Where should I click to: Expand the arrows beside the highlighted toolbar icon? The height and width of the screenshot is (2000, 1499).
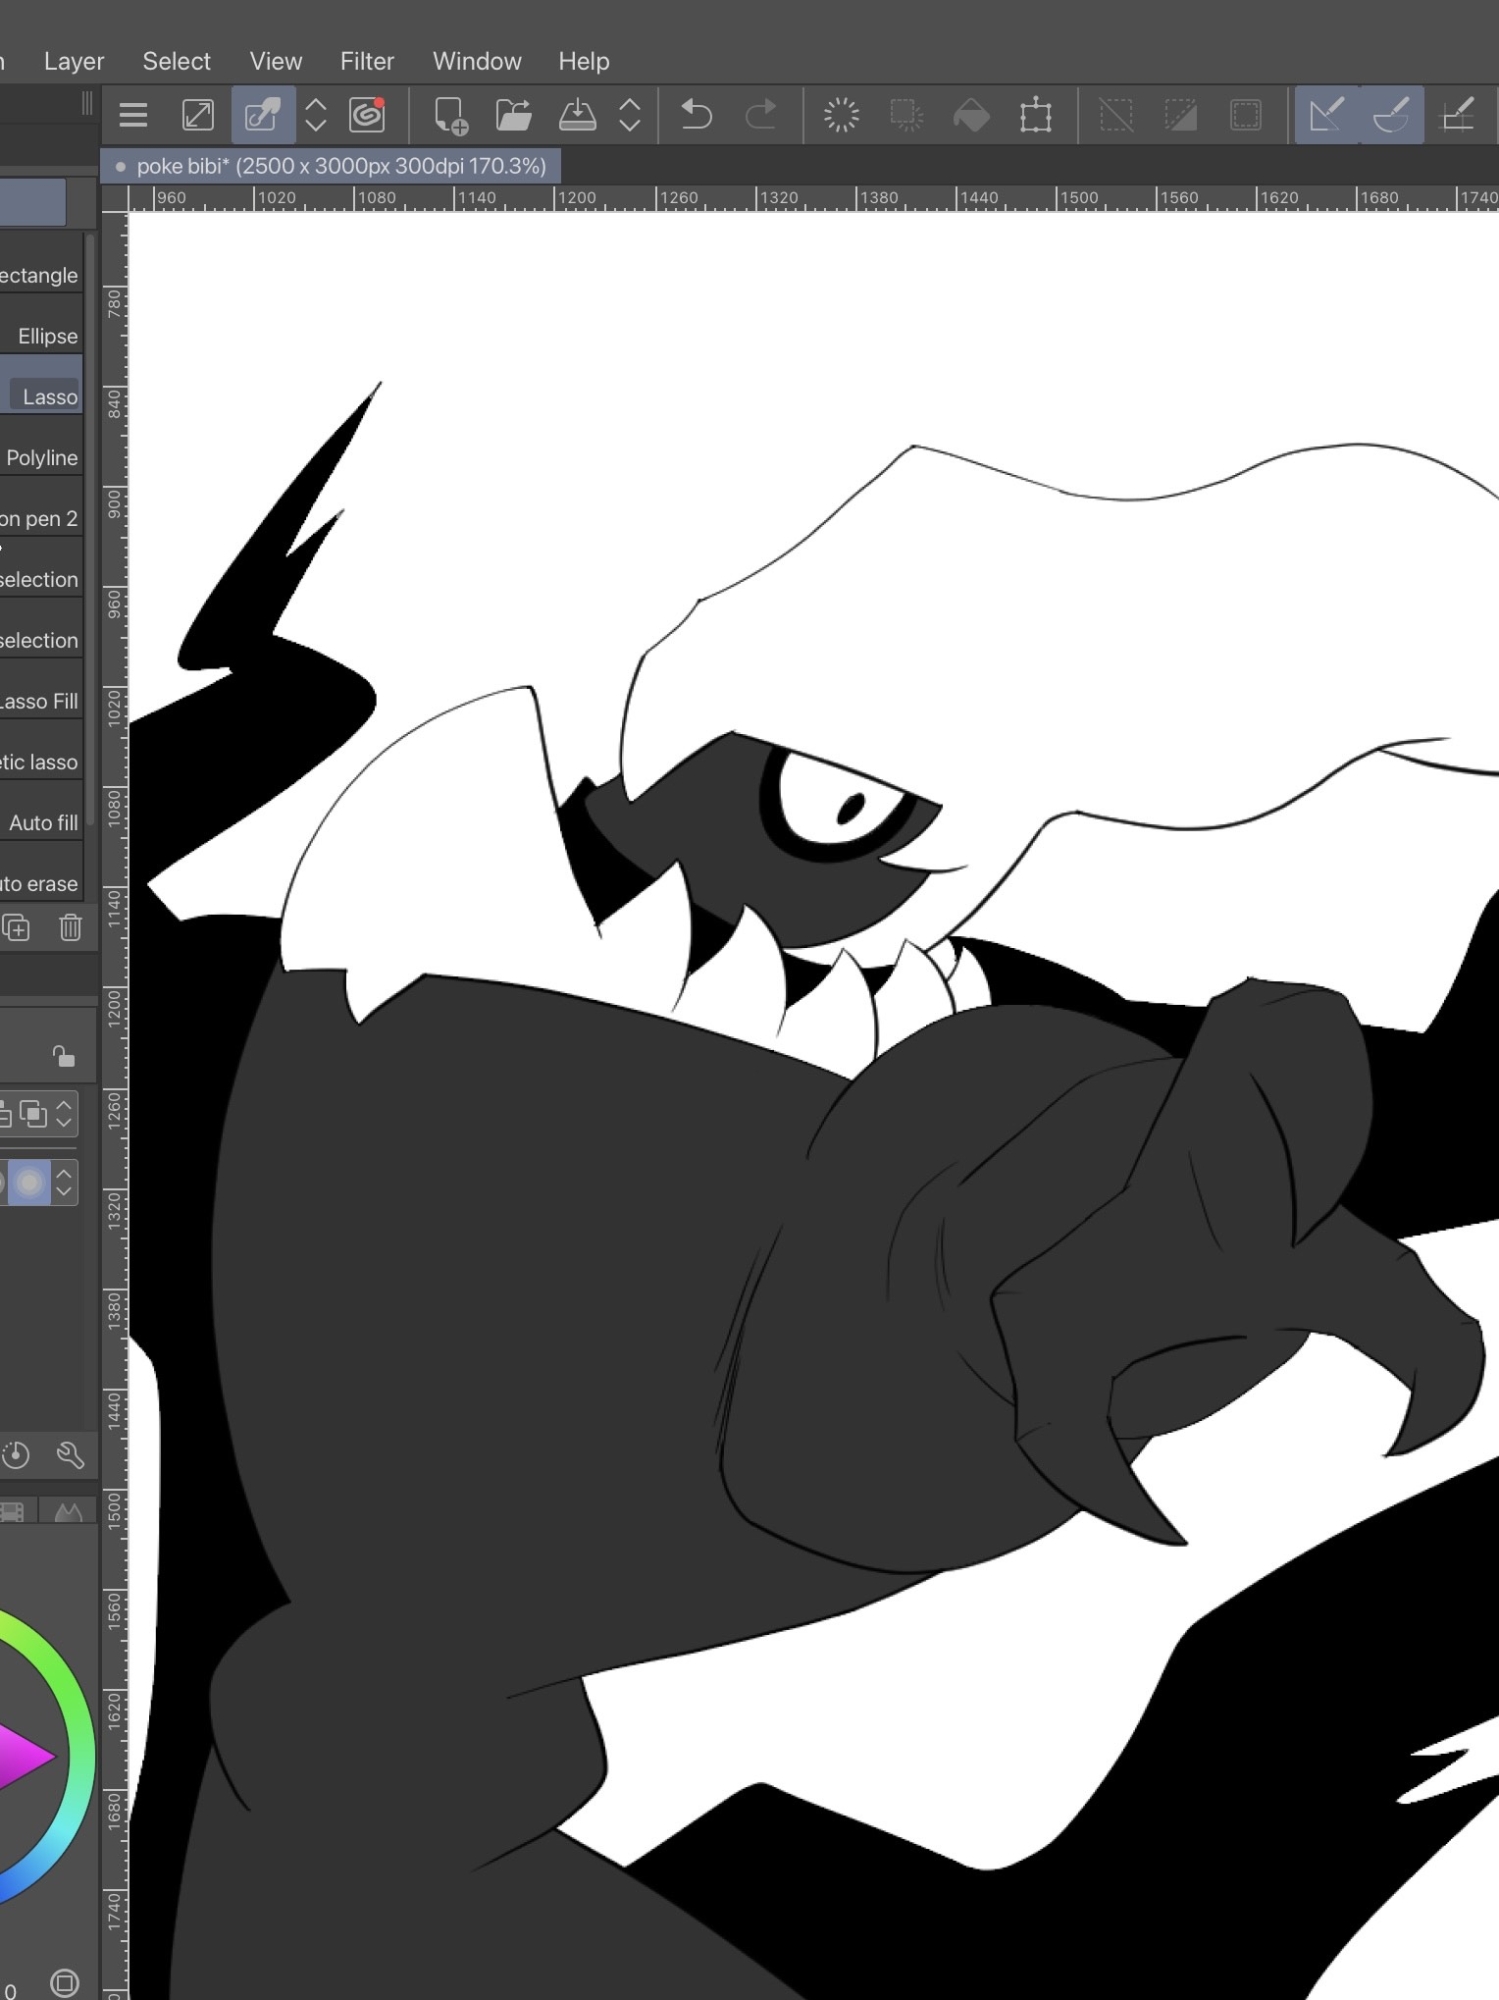316,116
